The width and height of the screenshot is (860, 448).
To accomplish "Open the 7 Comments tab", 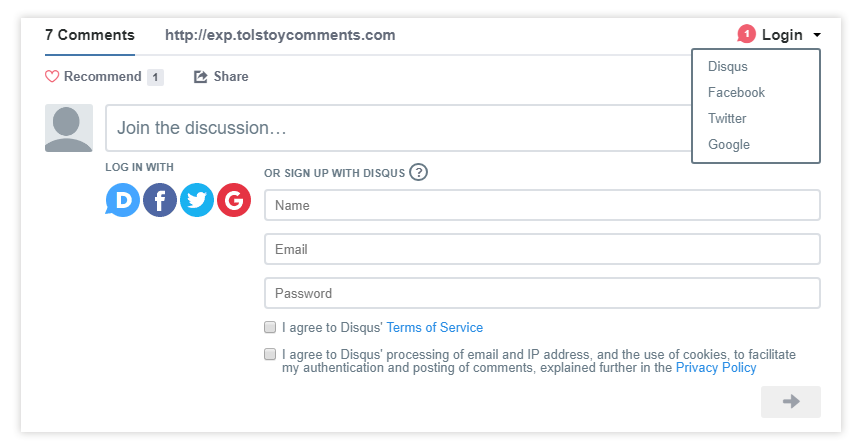I will 90,35.
